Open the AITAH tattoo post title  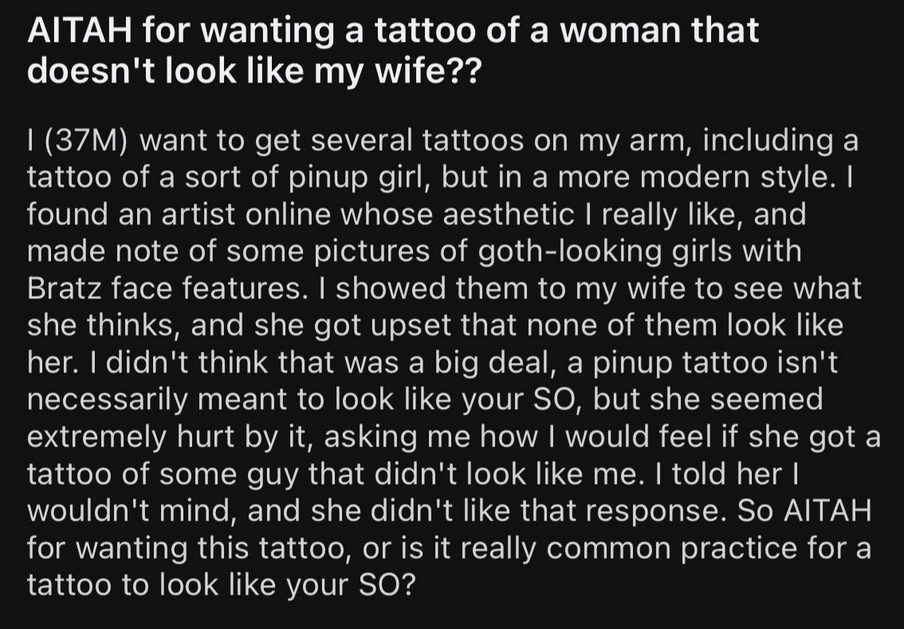tap(393, 50)
